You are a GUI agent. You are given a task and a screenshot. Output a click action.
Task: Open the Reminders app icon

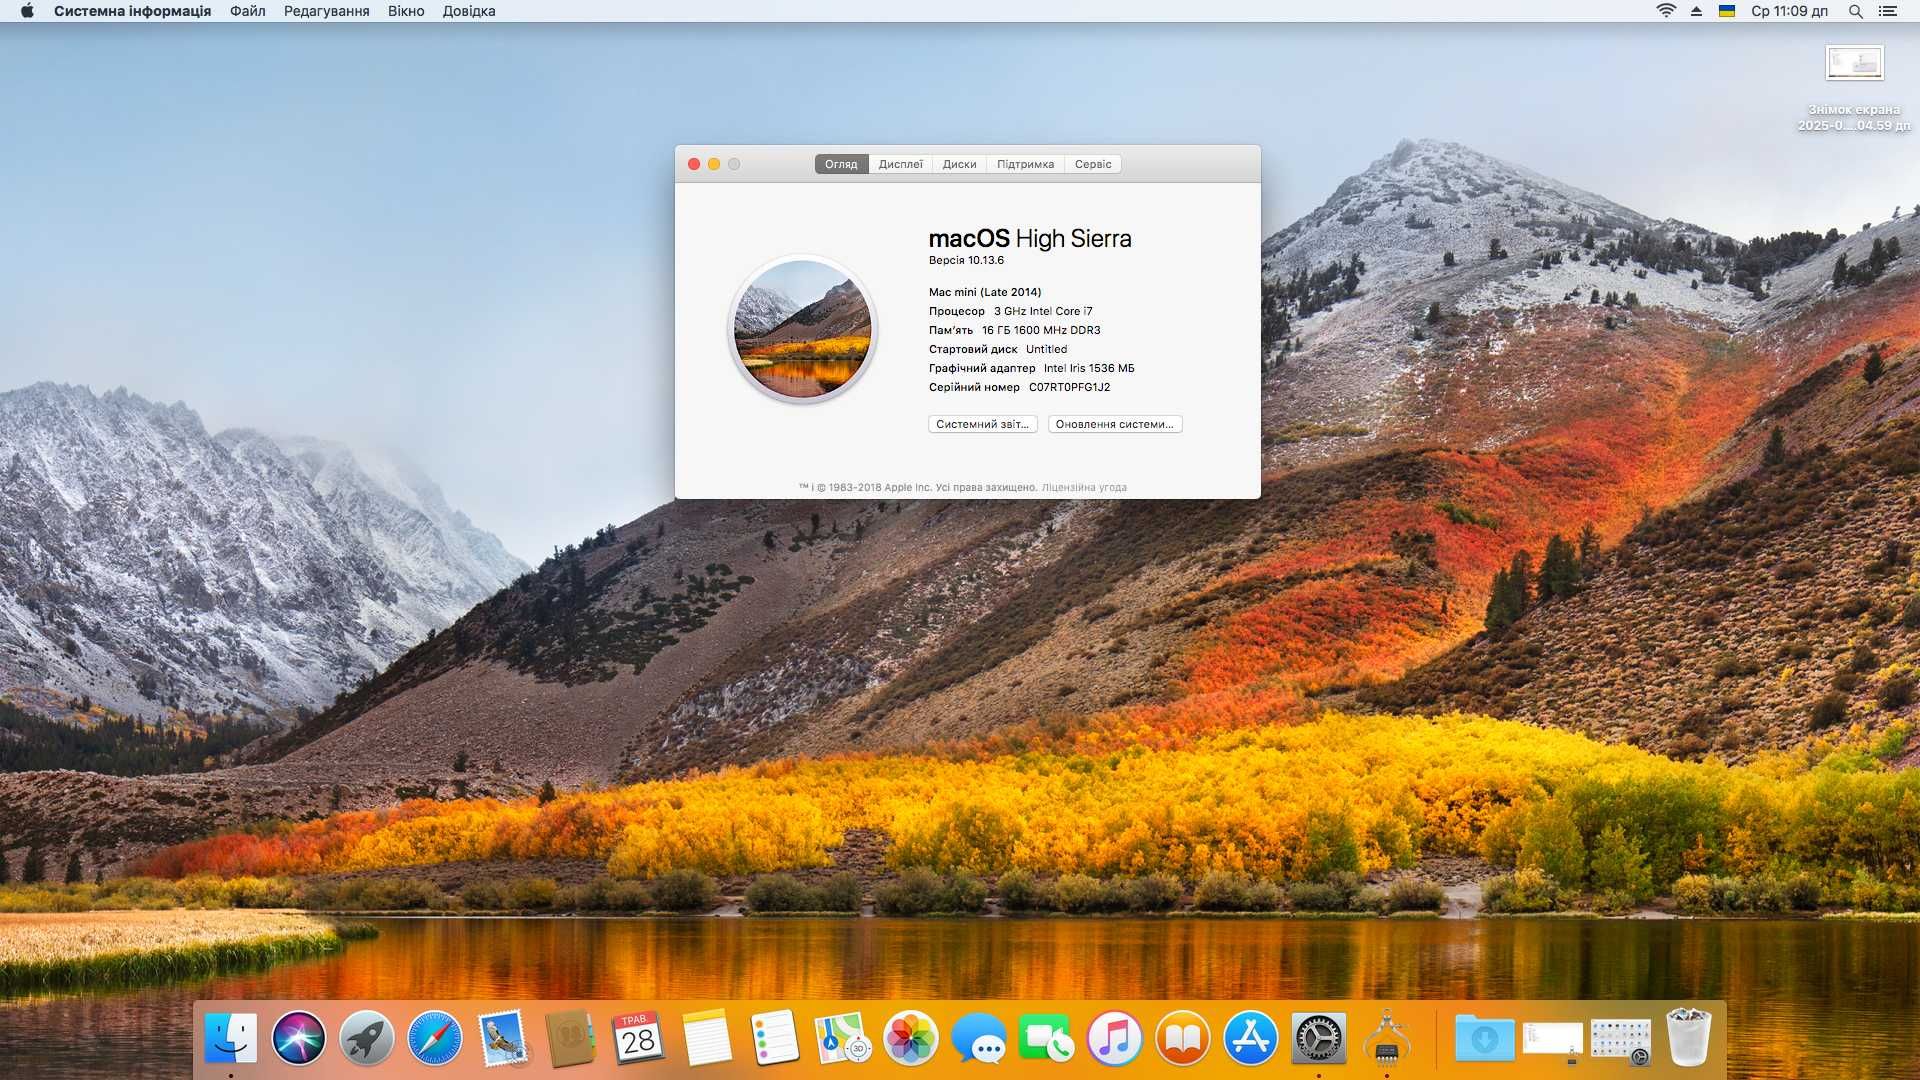pyautogui.click(x=775, y=1038)
